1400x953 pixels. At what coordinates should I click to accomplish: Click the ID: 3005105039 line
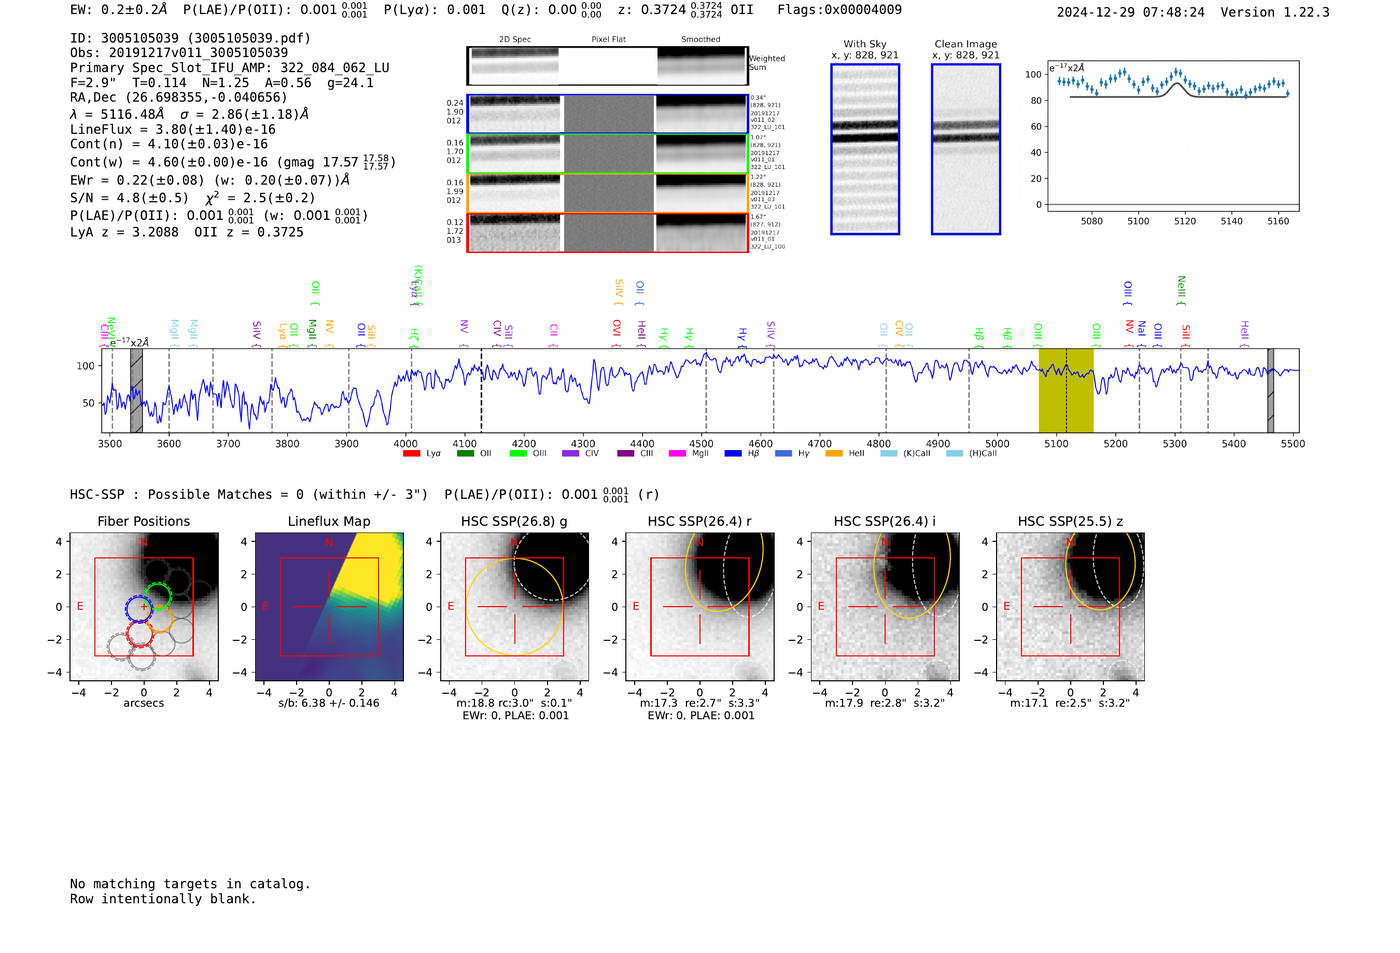190,38
